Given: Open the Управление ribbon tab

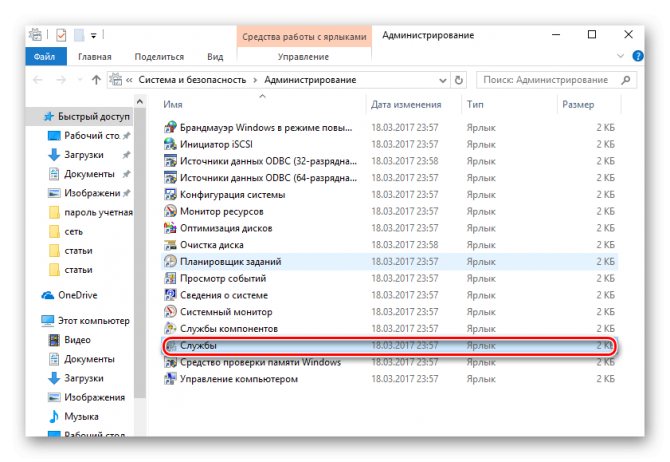Looking at the screenshot, I should [x=303, y=56].
